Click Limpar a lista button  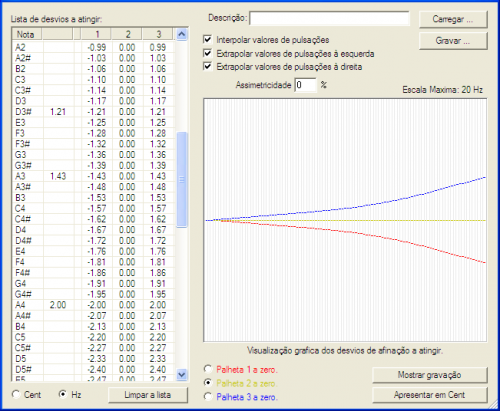[x=148, y=395]
